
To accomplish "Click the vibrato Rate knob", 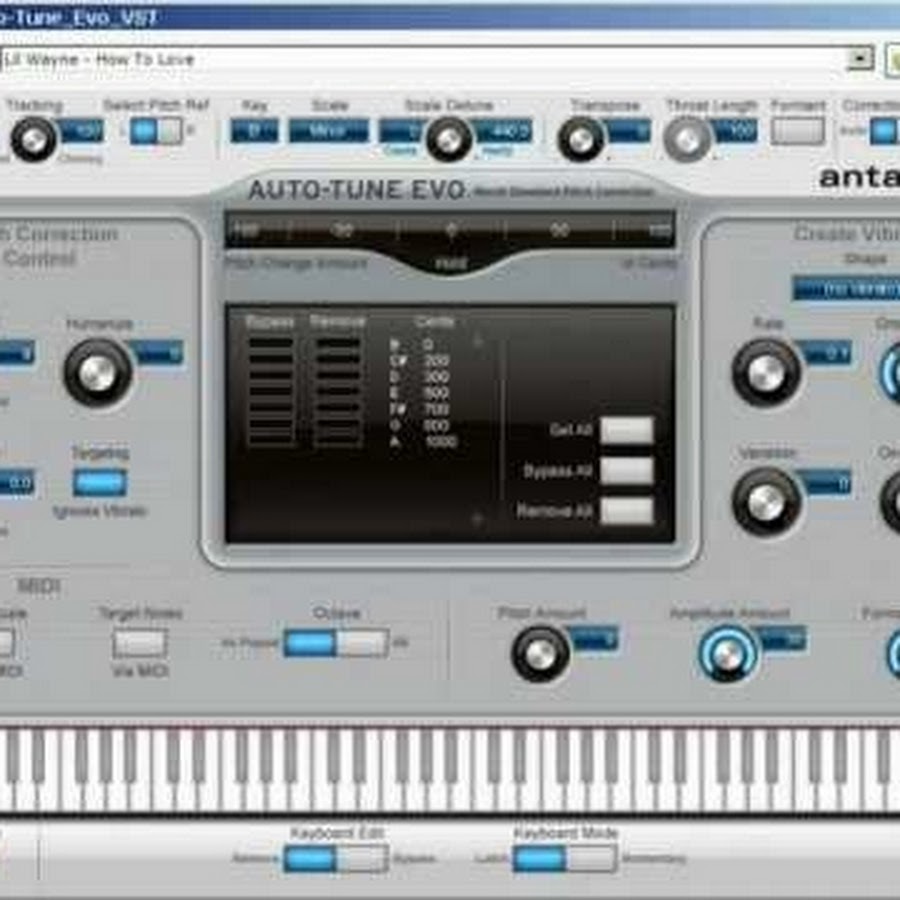I will pyautogui.click(x=766, y=372).
